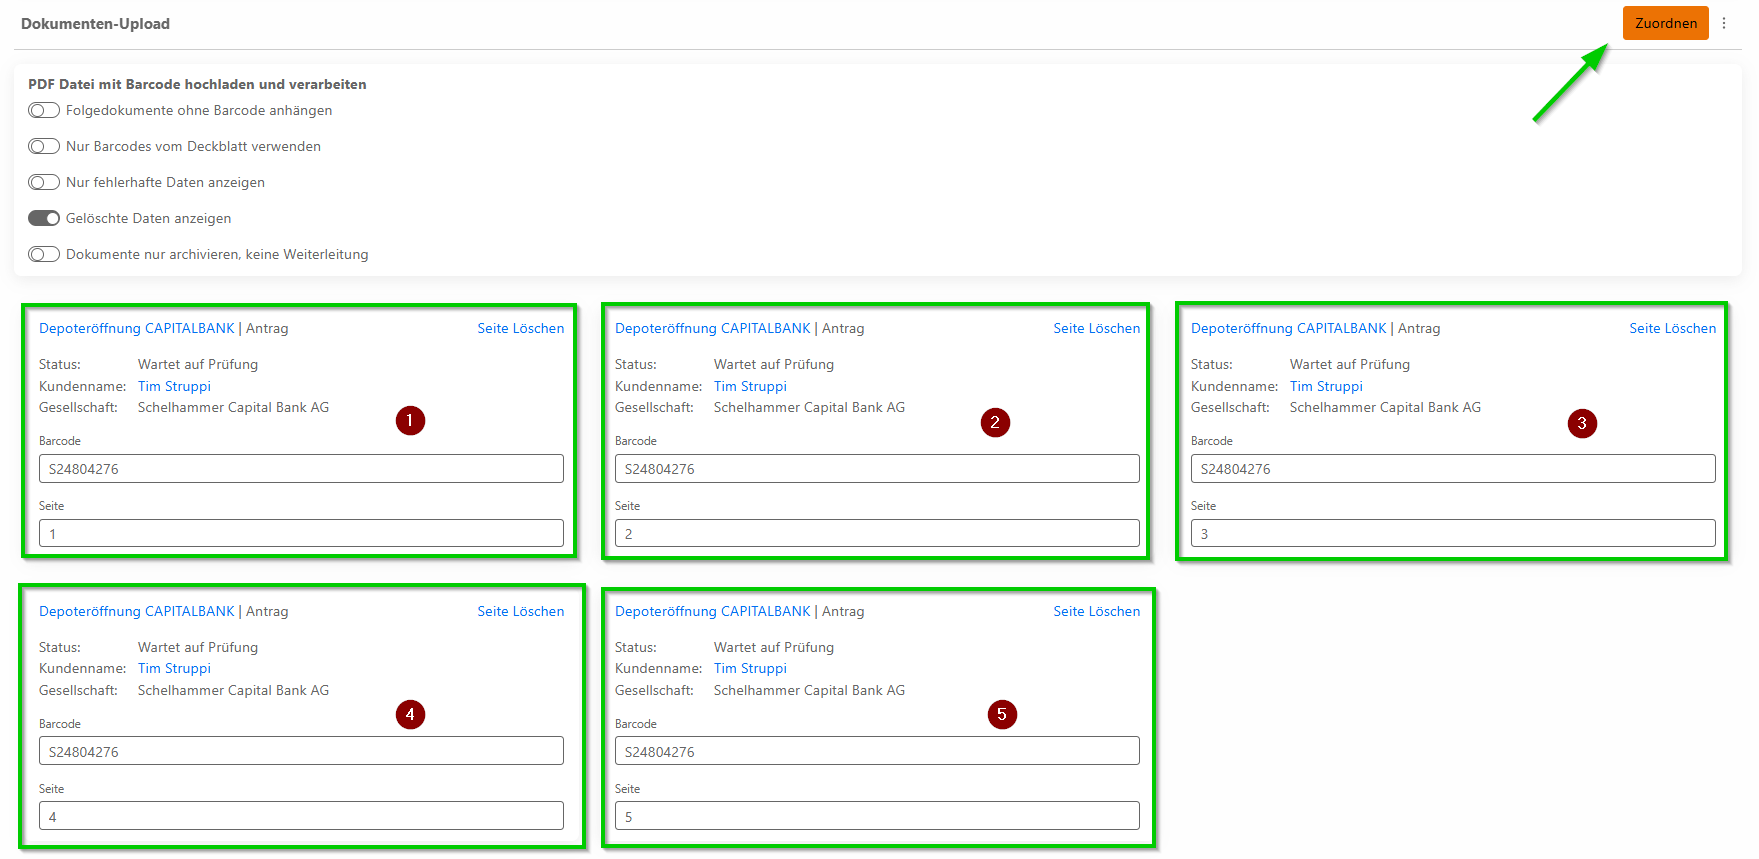Click the Seite field showing 4
This screenshot has height=859, width=1759.
[301, 816]
